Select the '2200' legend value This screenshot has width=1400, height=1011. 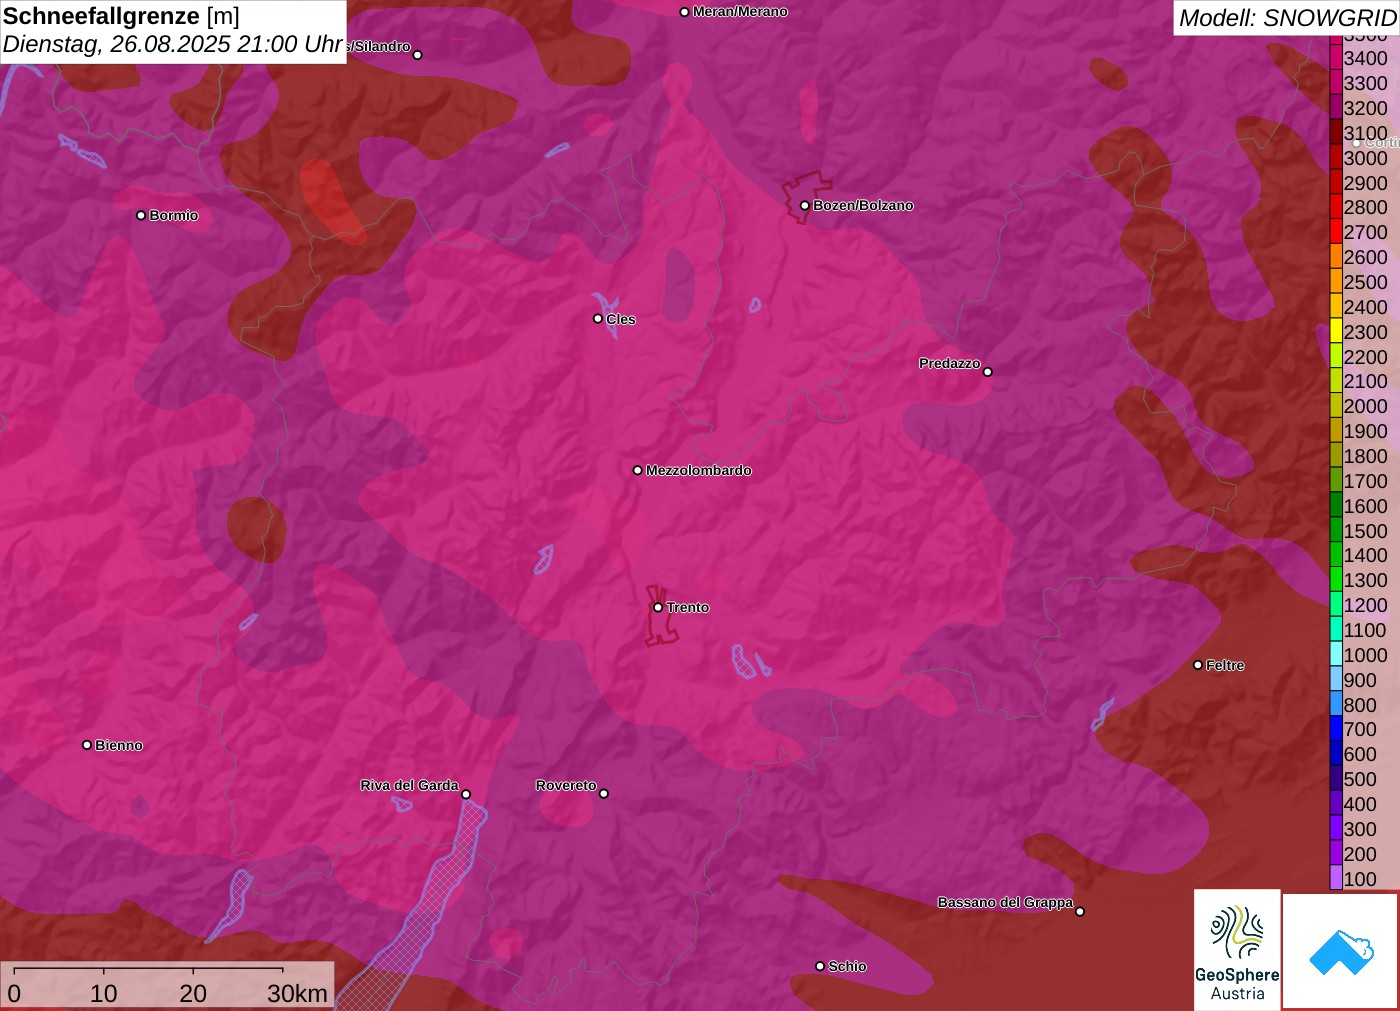1366,357
